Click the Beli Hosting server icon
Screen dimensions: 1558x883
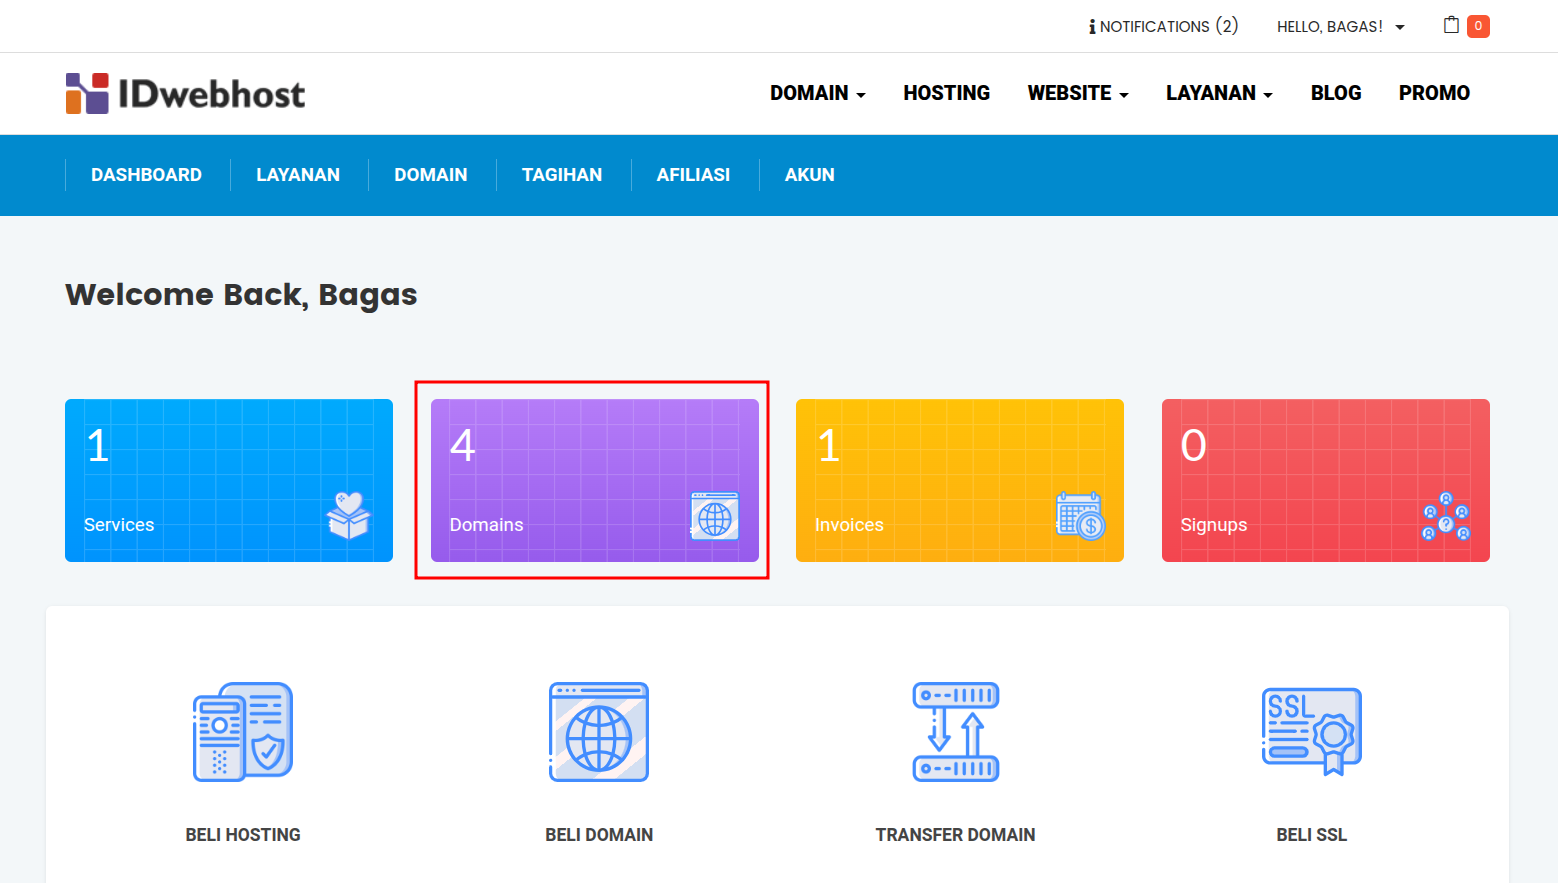[x=243, y=732]
